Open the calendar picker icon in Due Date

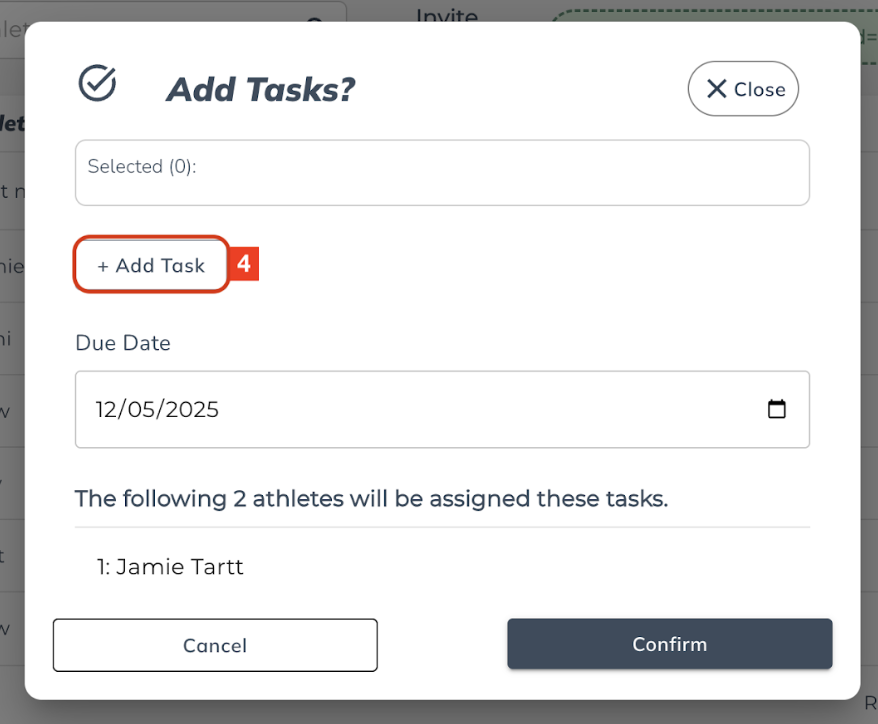tap(776, 409)
